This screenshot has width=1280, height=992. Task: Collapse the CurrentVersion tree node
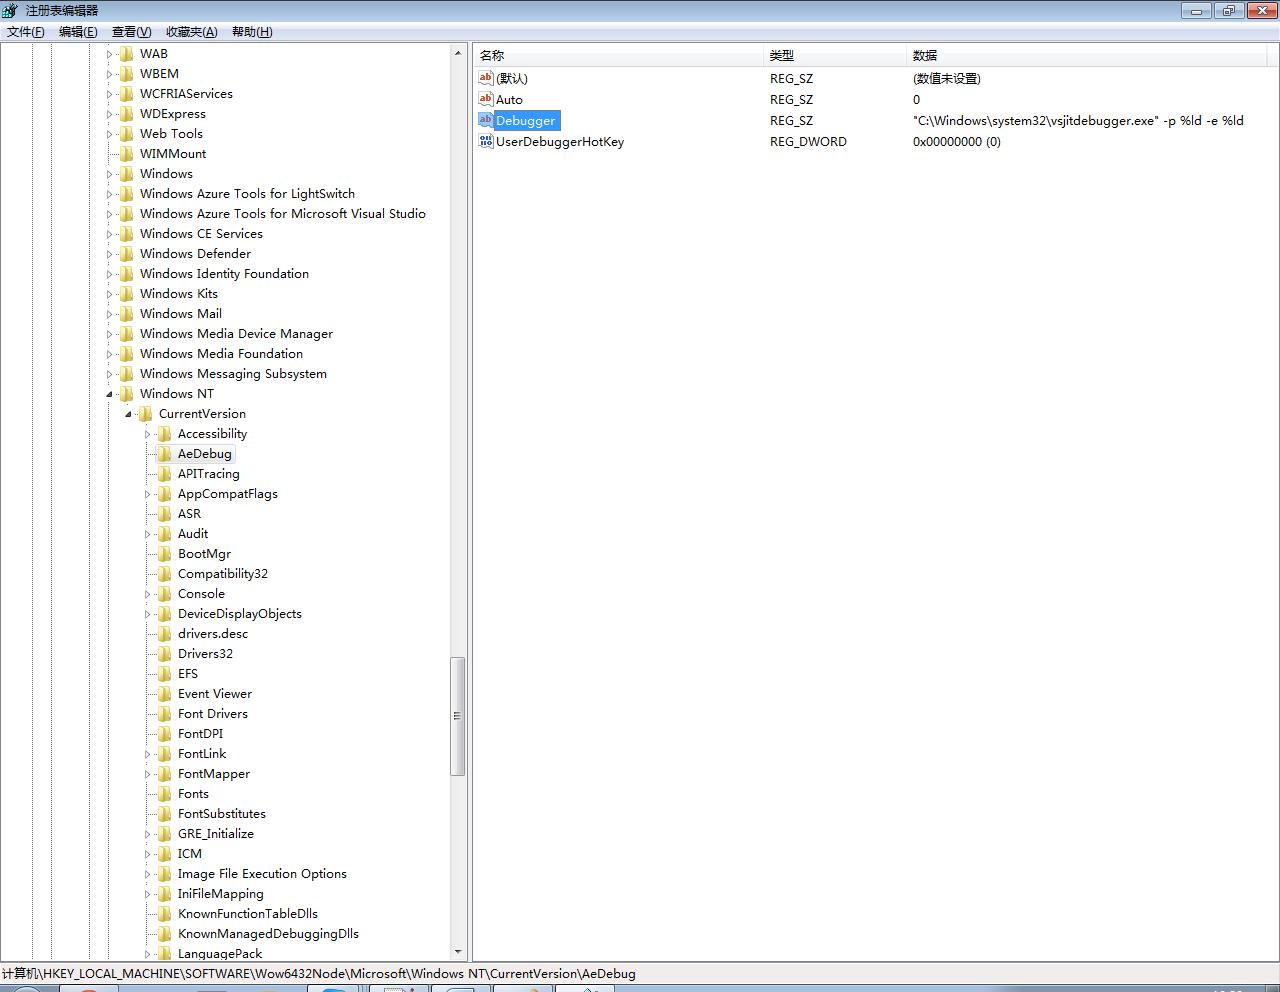[129, 414]
